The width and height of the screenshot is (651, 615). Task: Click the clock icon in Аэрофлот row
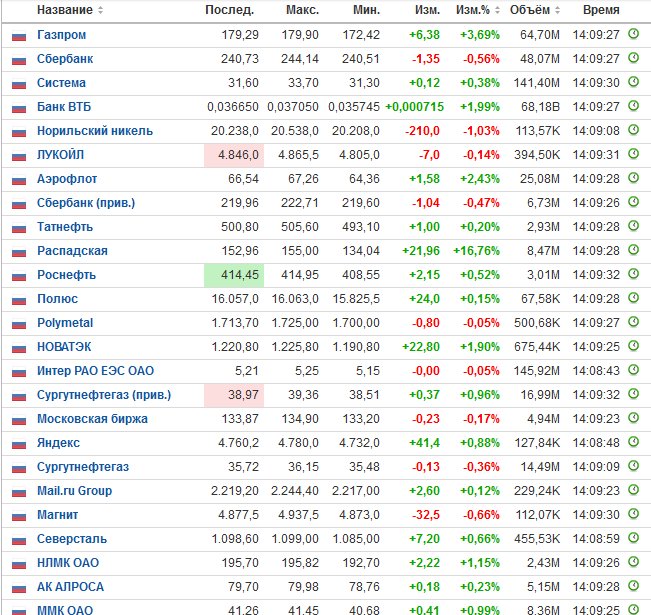click(x=634, y=178)
